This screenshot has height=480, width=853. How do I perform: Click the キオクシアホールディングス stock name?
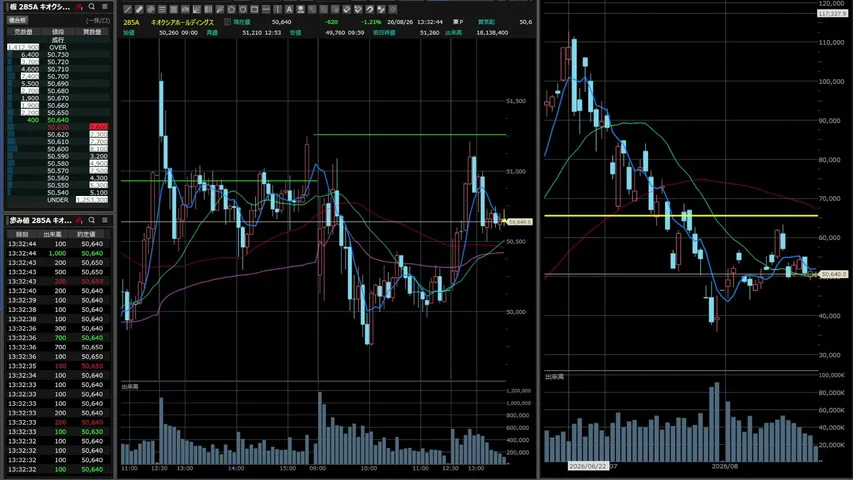[182, 22]
